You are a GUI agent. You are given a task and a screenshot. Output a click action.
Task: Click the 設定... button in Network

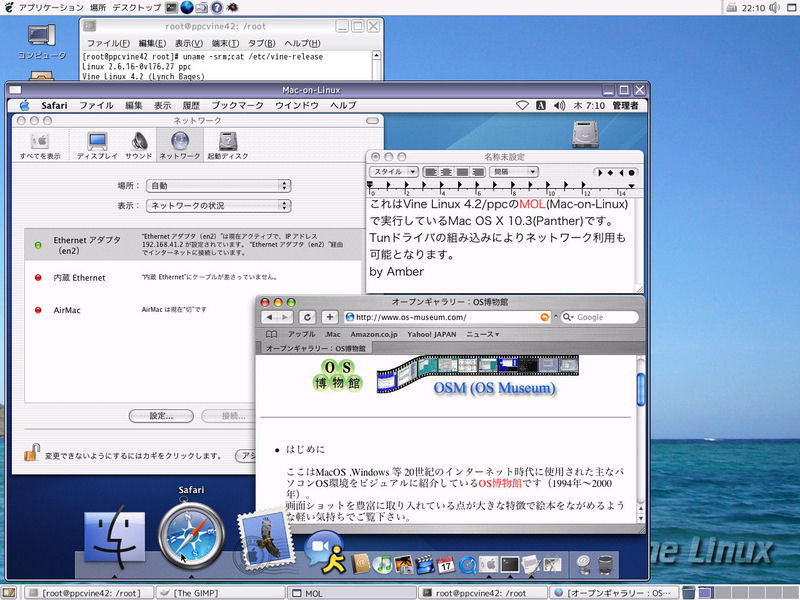click(x=161, y=416)
